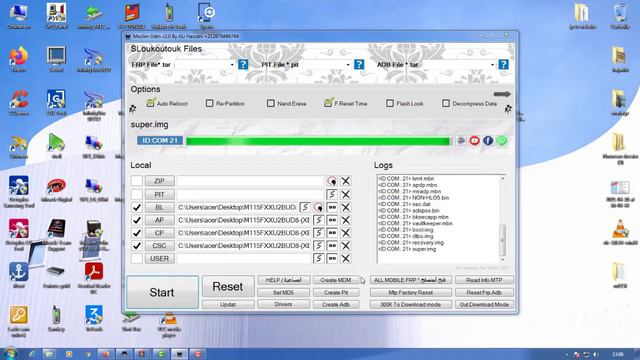This screenshot has width=640, height=360.
Task: Click the Mtp Factory Reset button
Action: coord(411,293)
